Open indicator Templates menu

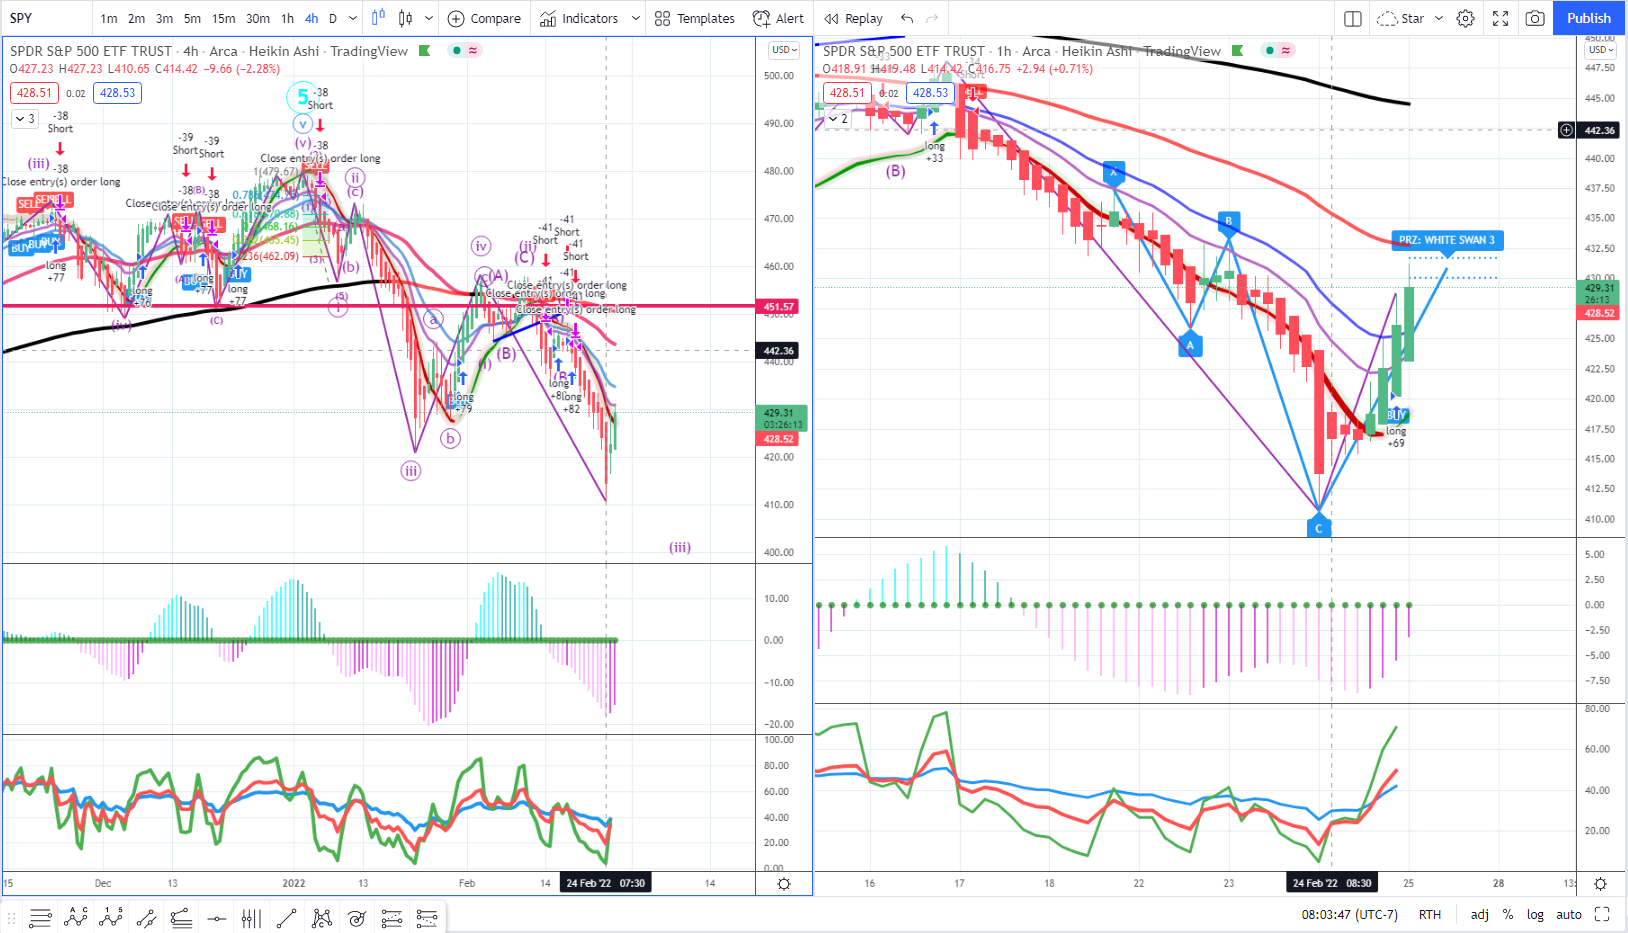[695, 18]
